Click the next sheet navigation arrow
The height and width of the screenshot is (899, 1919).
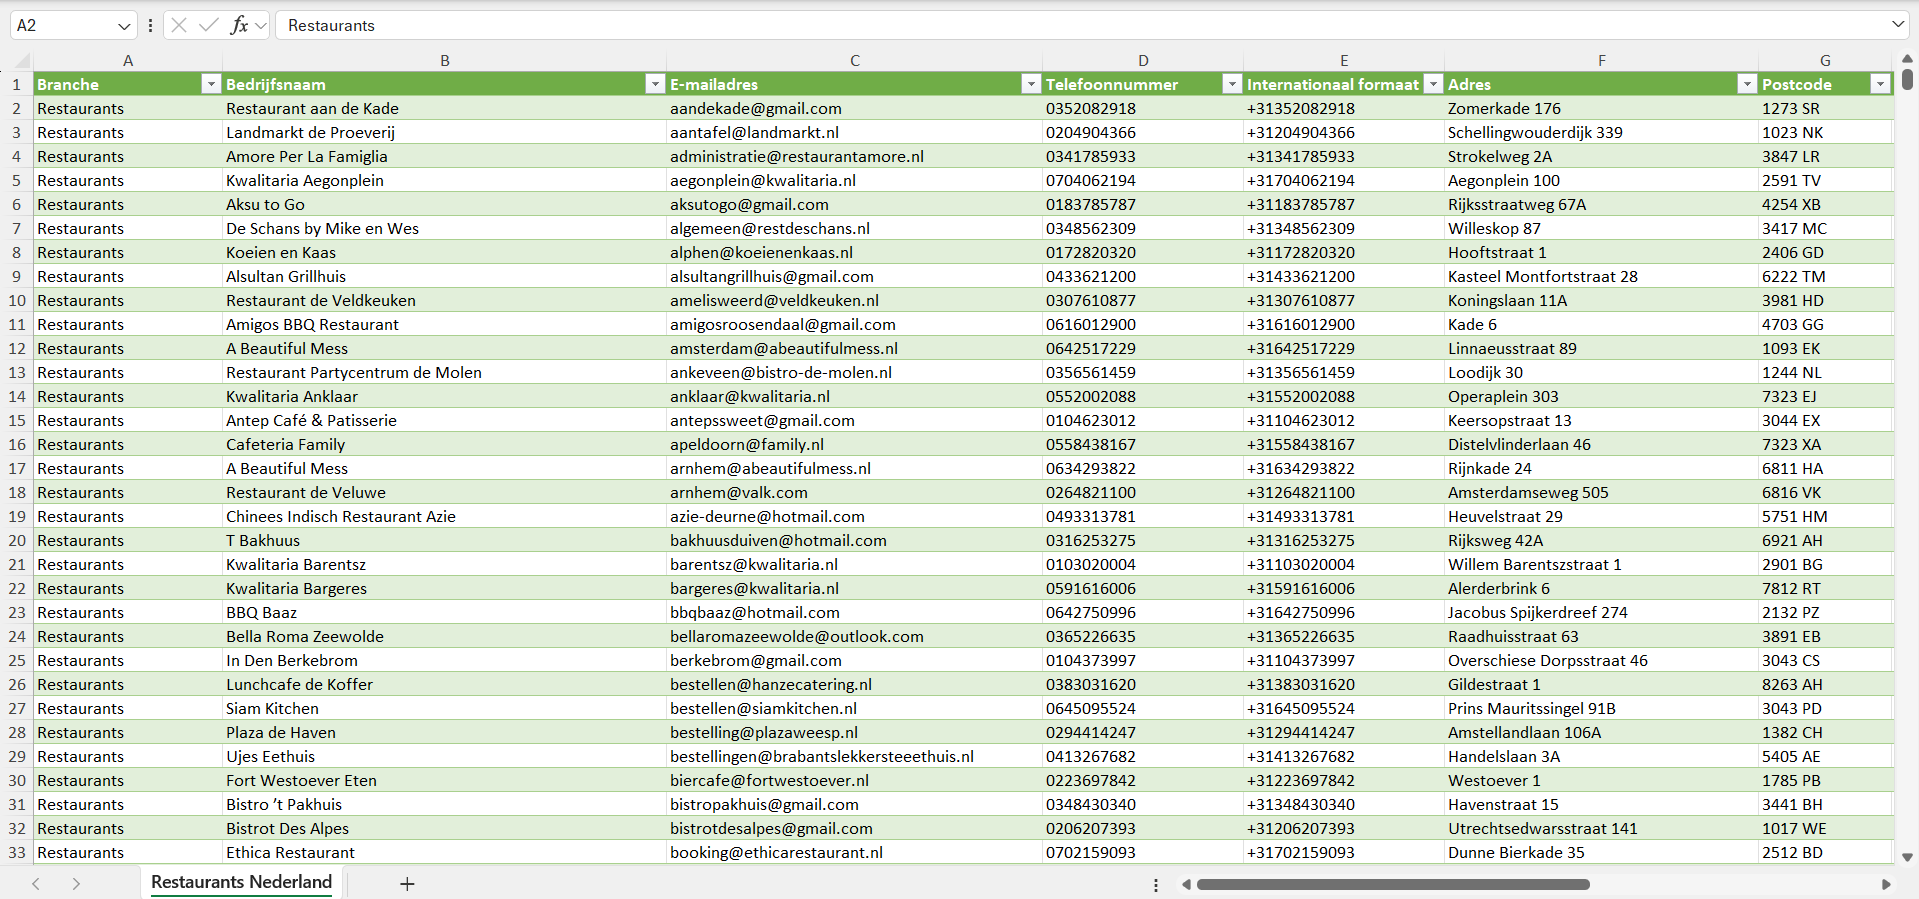pyautogui.click(x=76, y=884)
